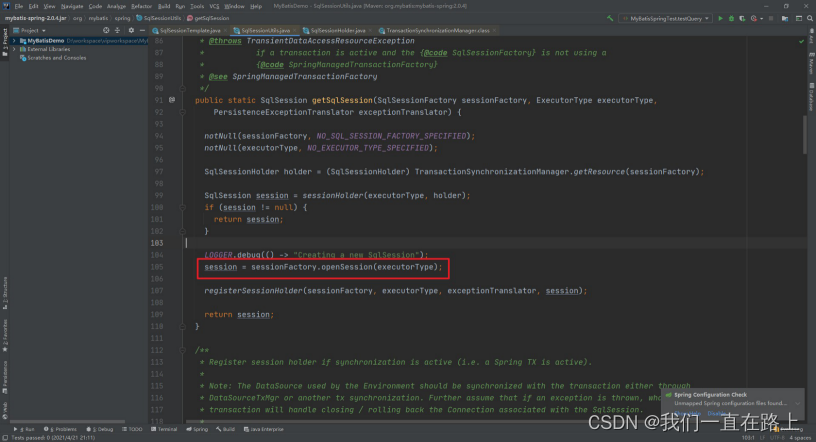The height and width of the screenshot is (442, 816).
Task: Toggle the Structure side tool button
Action: point(5,293)
